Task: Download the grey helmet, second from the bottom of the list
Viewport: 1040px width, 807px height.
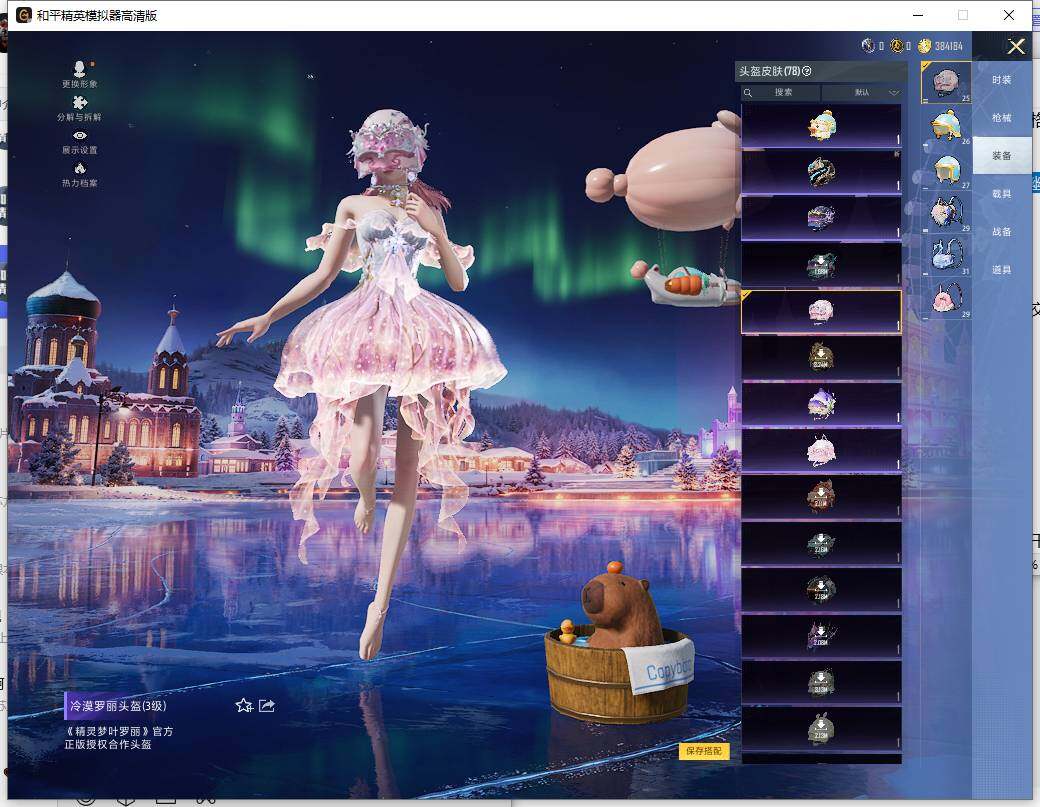Action: click(x=821, y=682)
